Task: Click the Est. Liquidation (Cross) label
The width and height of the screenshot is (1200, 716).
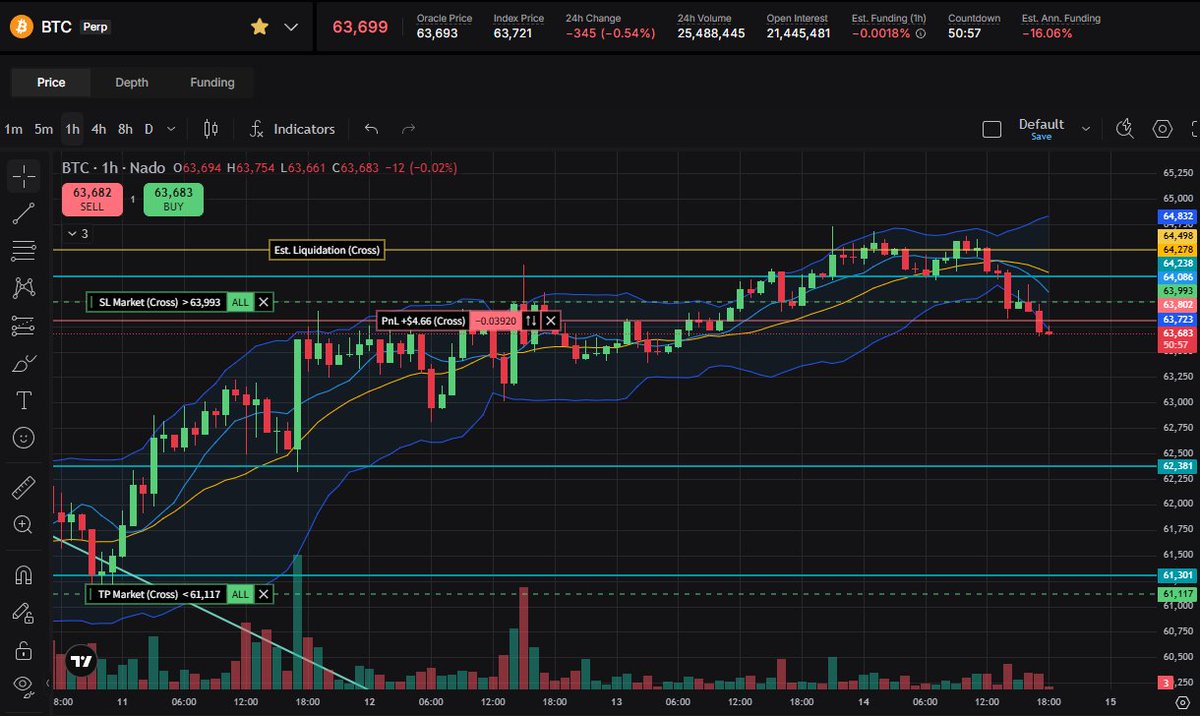Action: (327, 250)
